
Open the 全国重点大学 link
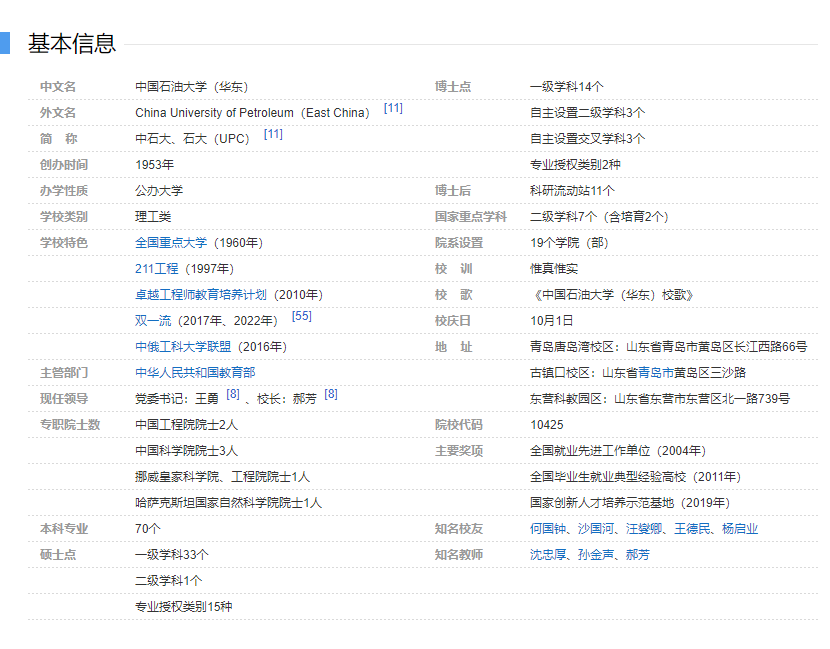[171, 243]
